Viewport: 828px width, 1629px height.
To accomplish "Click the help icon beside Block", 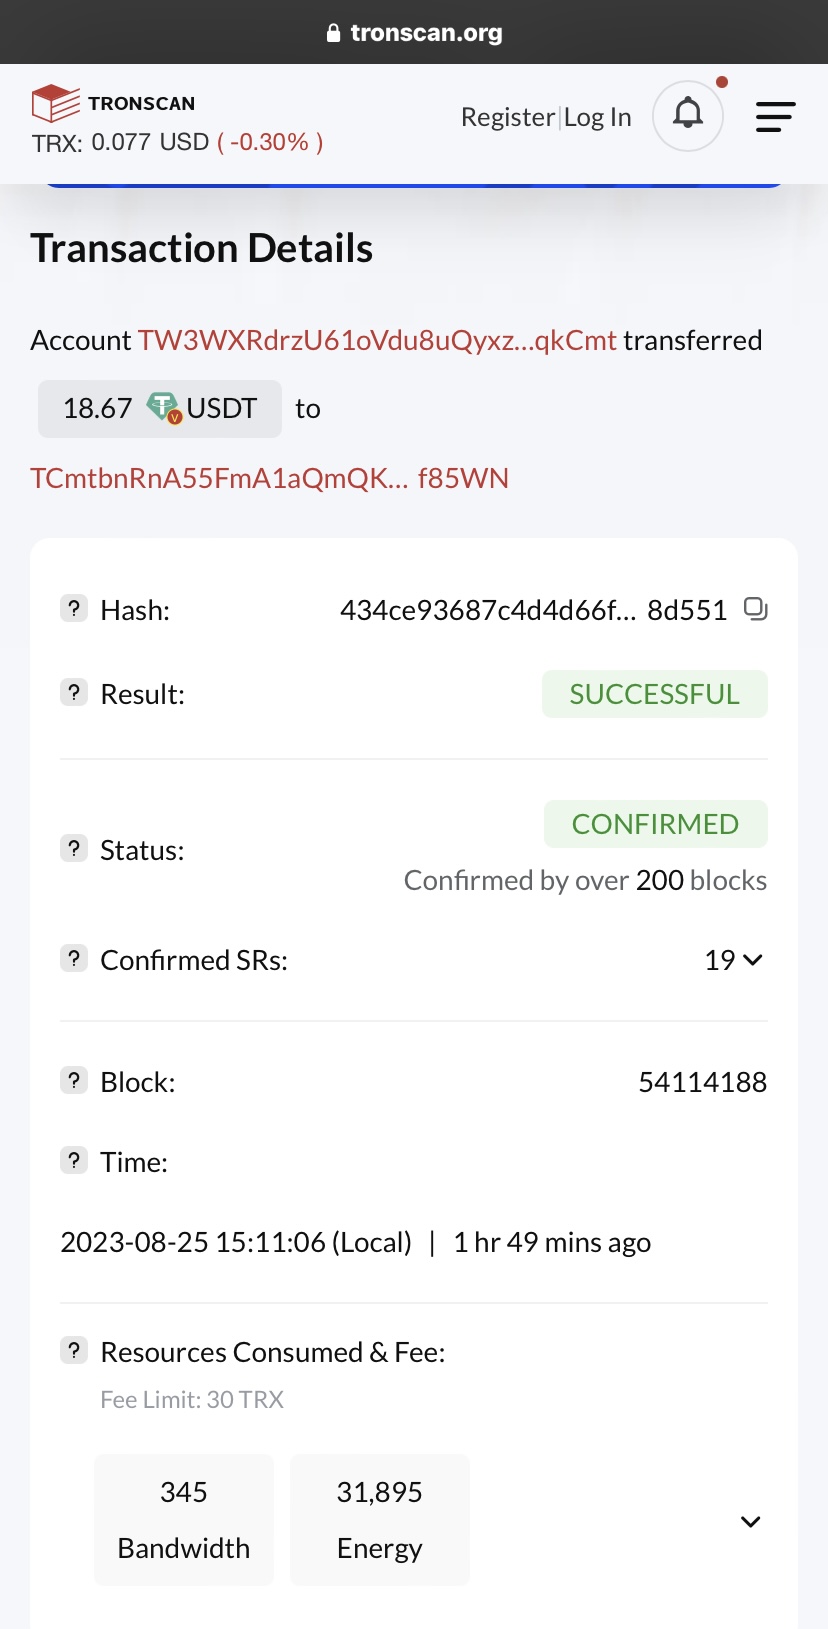I will point(74,1080).
